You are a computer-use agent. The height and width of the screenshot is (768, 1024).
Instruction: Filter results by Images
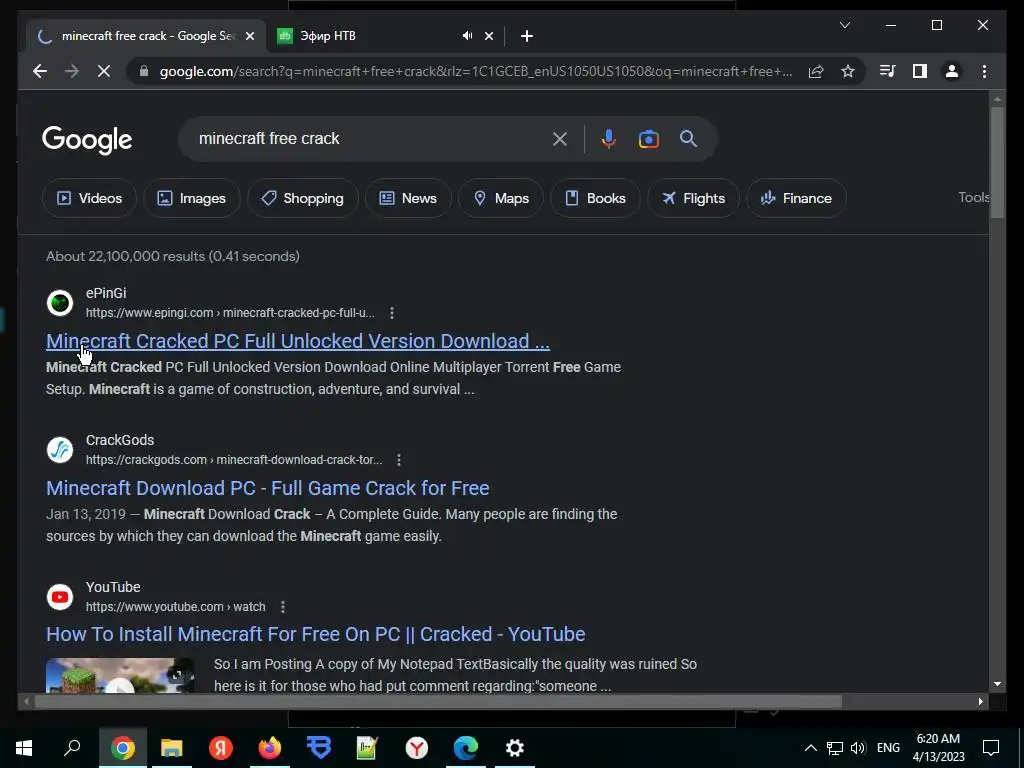192,198
